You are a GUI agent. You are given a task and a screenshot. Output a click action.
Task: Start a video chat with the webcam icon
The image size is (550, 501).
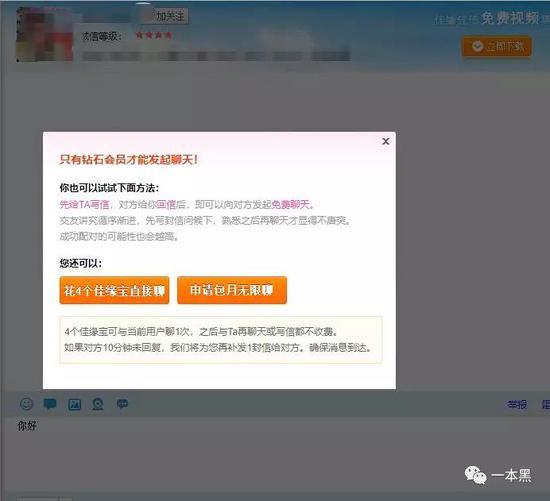coord(98,404)
